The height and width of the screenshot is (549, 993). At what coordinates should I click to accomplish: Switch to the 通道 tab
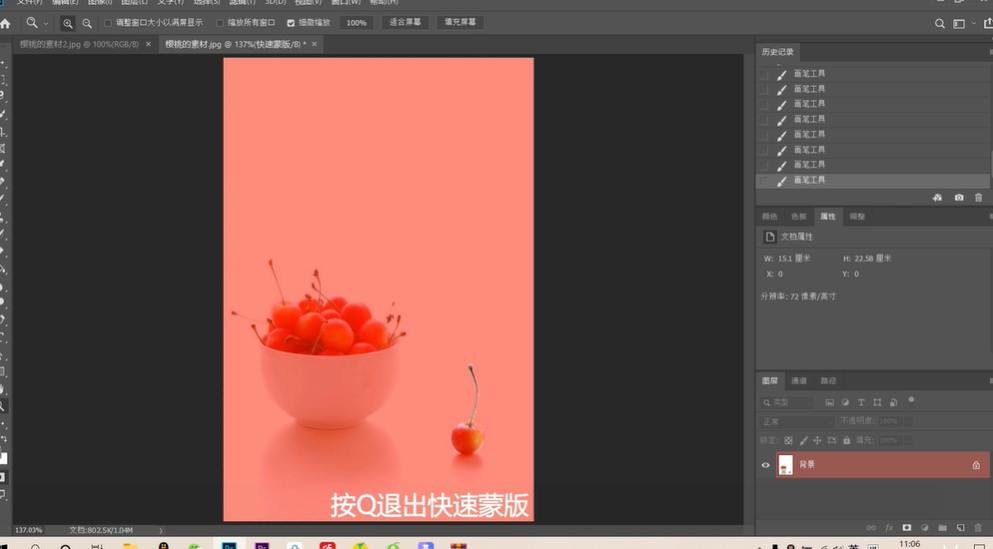pyautogui.click(x=799, y=381)
